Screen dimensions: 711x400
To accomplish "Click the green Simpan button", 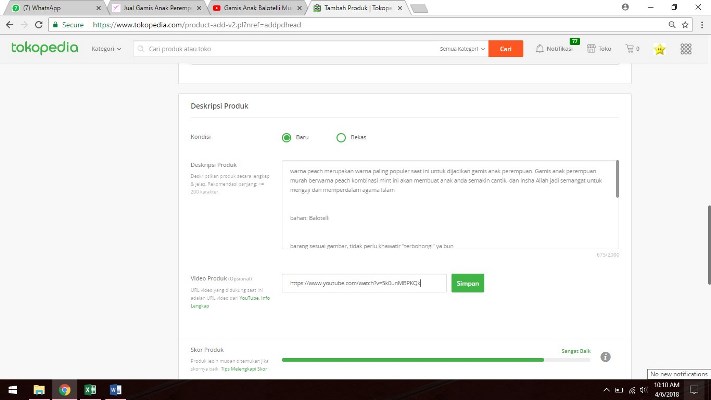I will pos(468,283).
